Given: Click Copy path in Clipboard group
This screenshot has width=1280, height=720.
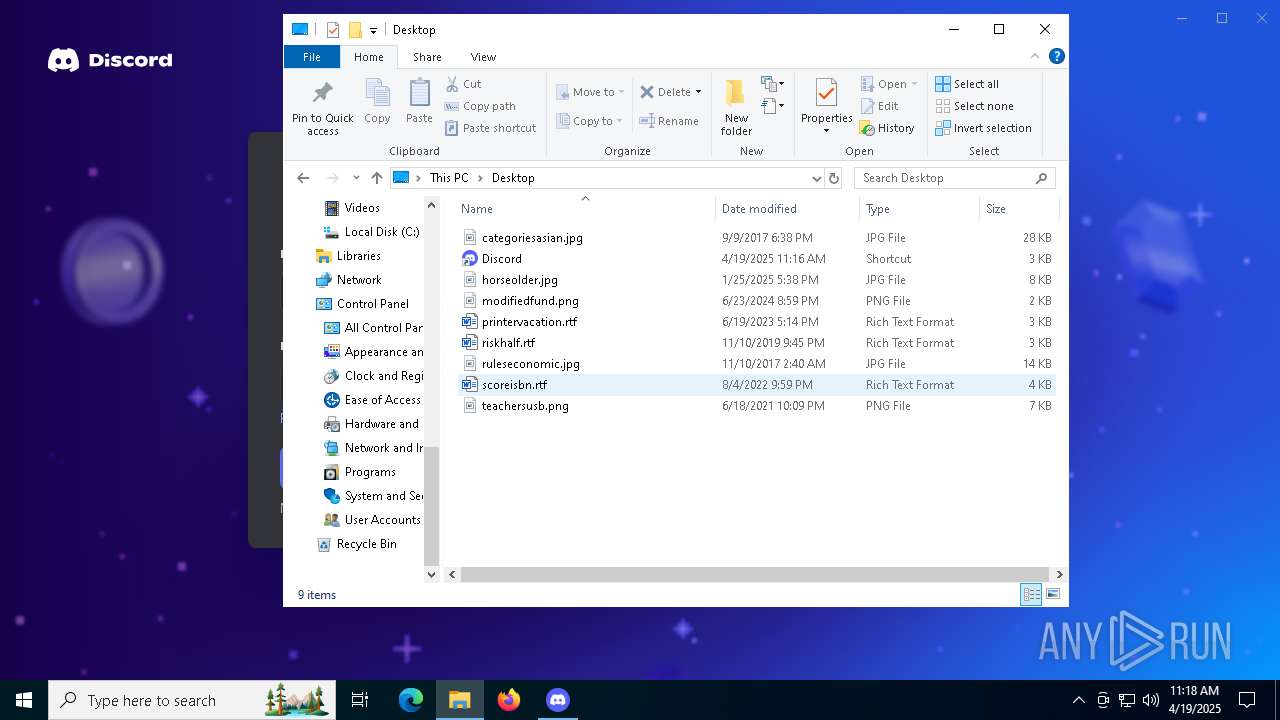Looking at the screenshot, I should [x=480, y=106].
